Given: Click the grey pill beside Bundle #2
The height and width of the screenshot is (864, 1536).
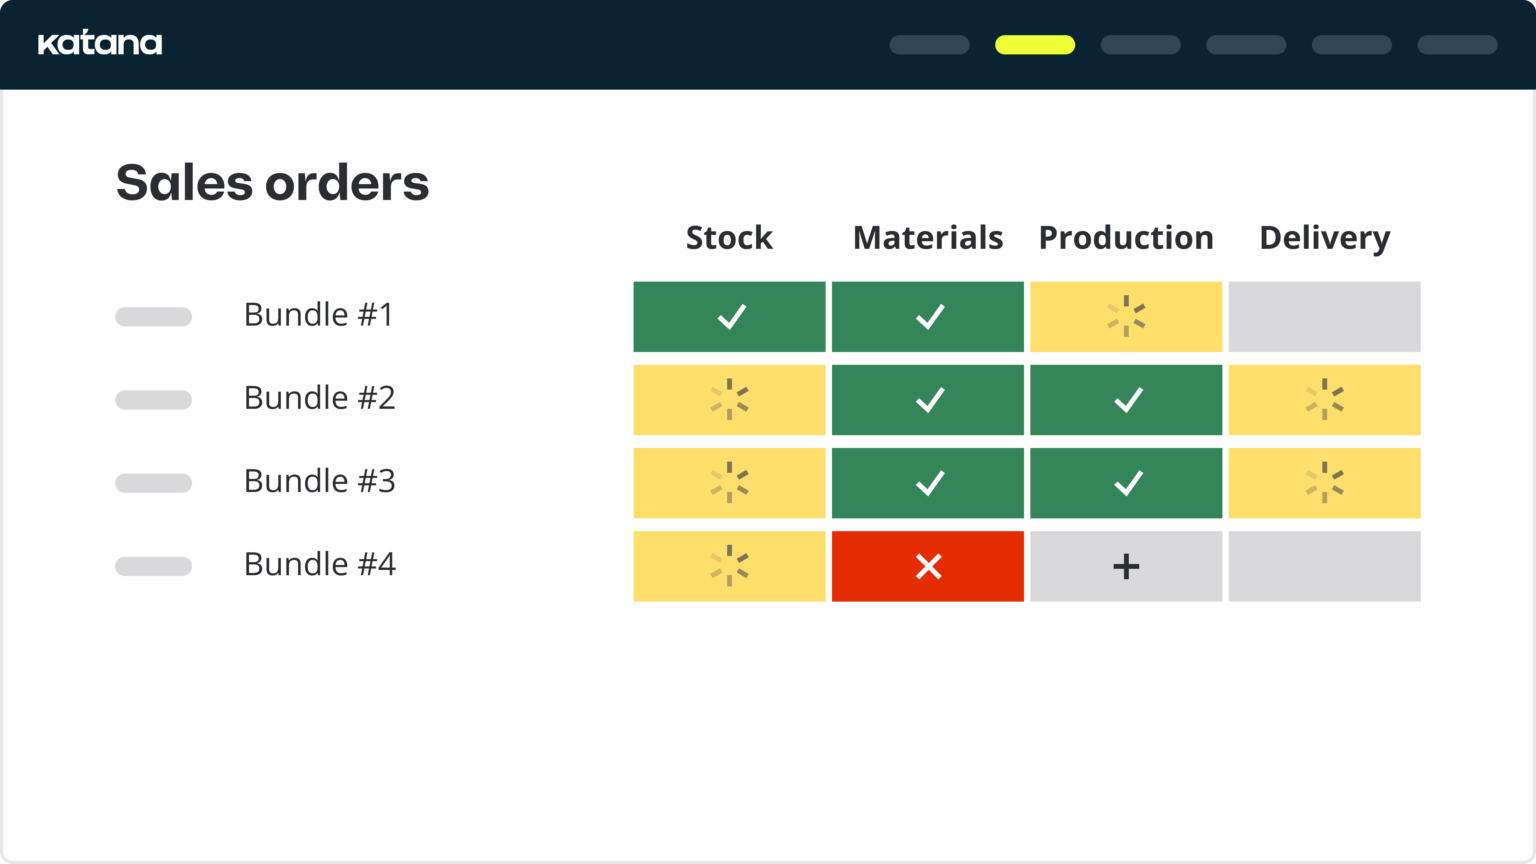Looking at the screenshot, I should click(x=153, y=400).
